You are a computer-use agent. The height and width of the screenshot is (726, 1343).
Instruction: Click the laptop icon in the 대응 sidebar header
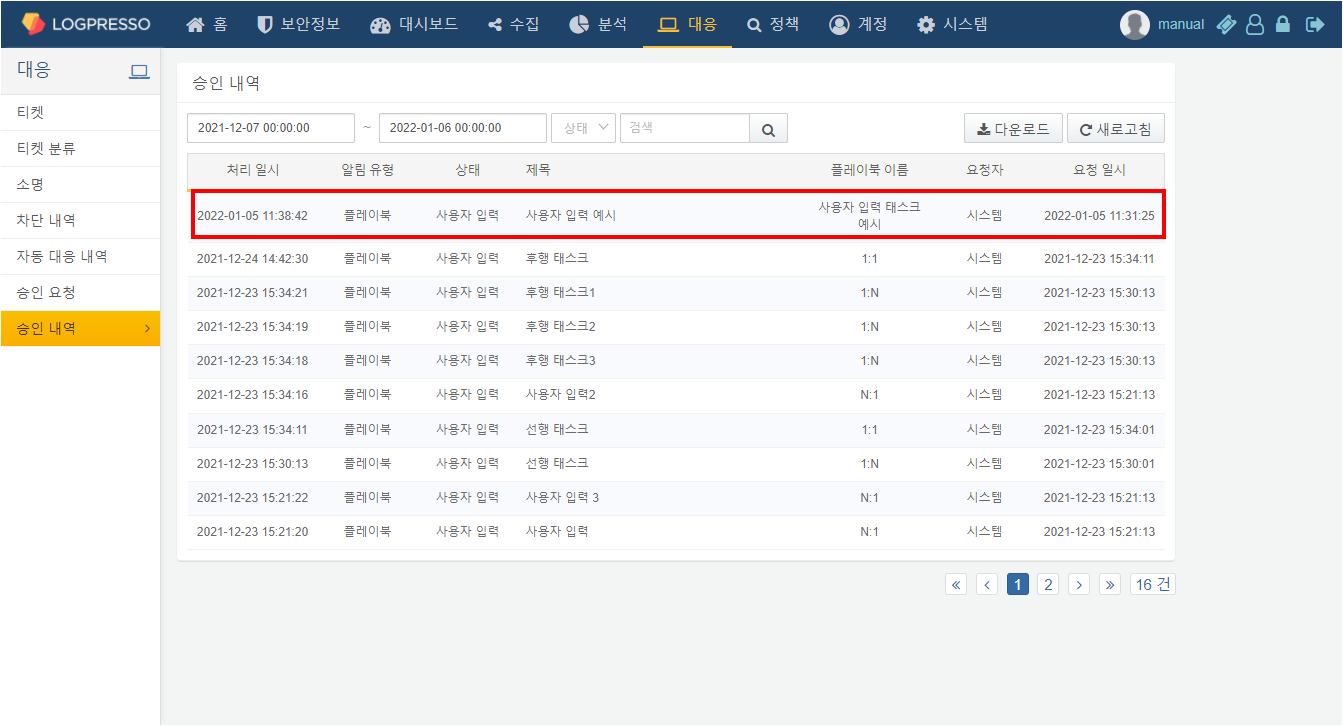pos(139,71)
